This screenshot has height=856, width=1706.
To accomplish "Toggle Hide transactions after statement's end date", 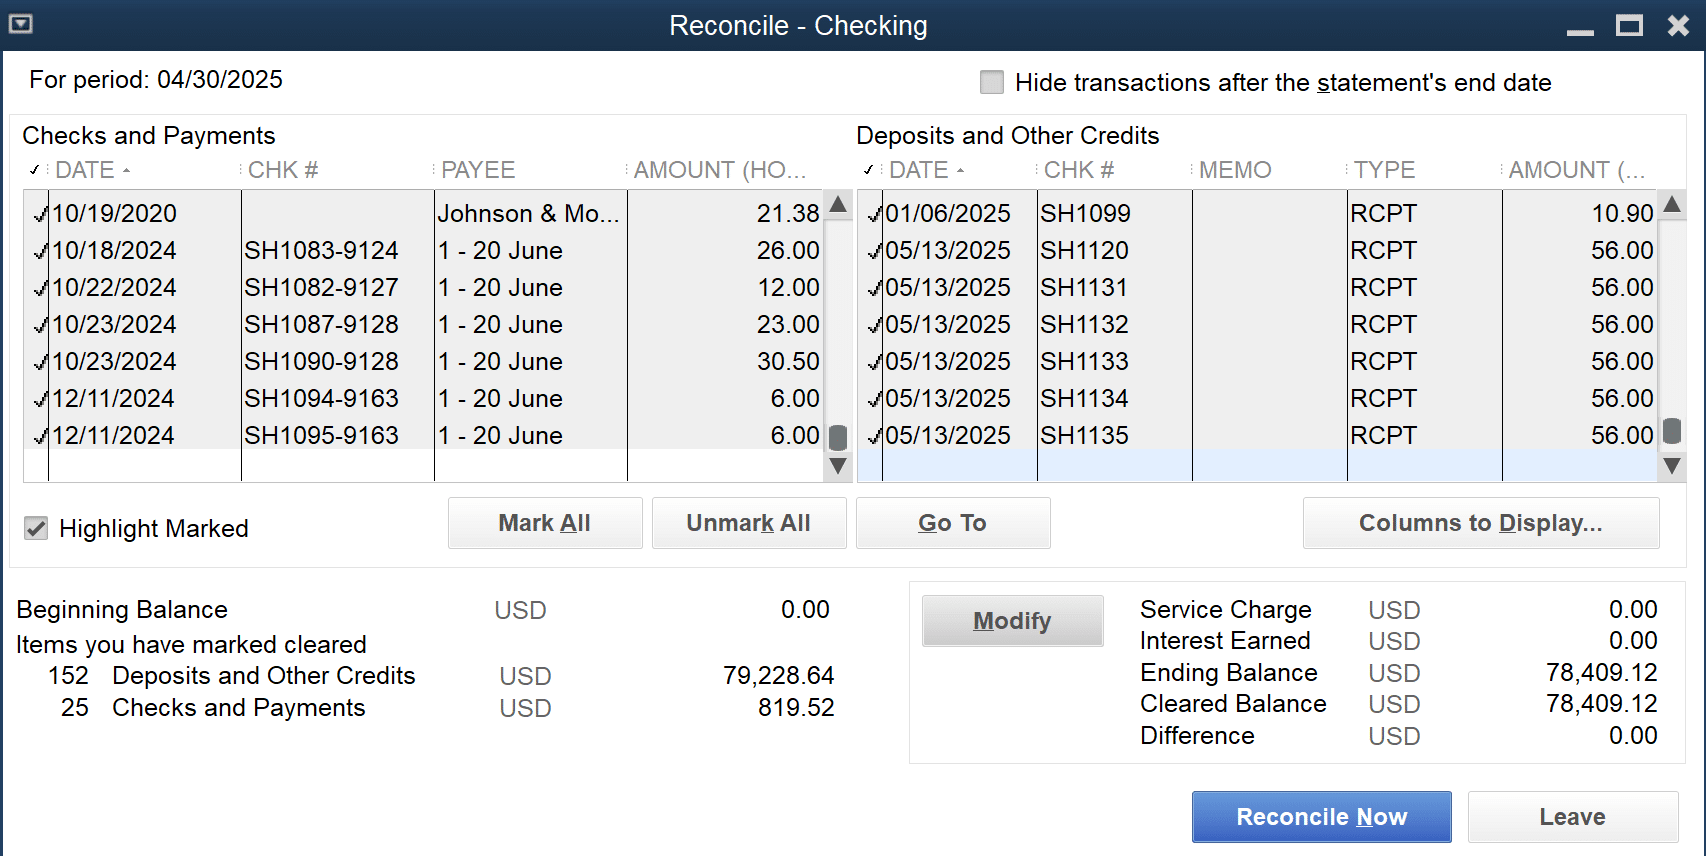I will pos(992,82).
